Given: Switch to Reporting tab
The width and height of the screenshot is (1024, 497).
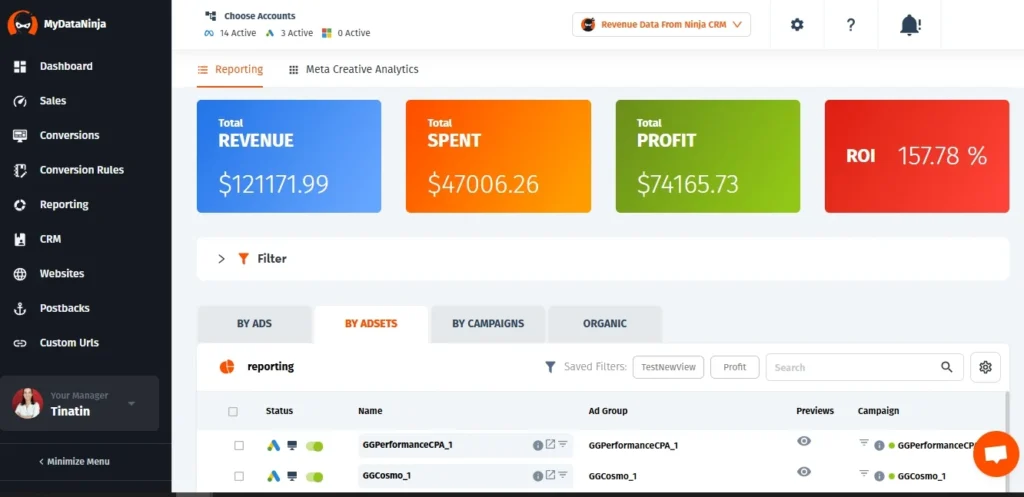Looking at the screenshot, I should pos(231,69).
